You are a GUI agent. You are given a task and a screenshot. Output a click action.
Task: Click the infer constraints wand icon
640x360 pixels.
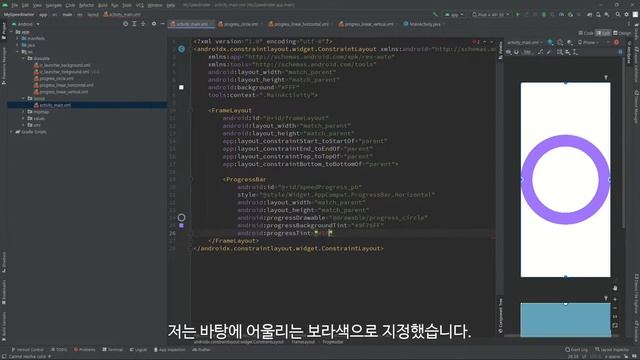[549, 52]
